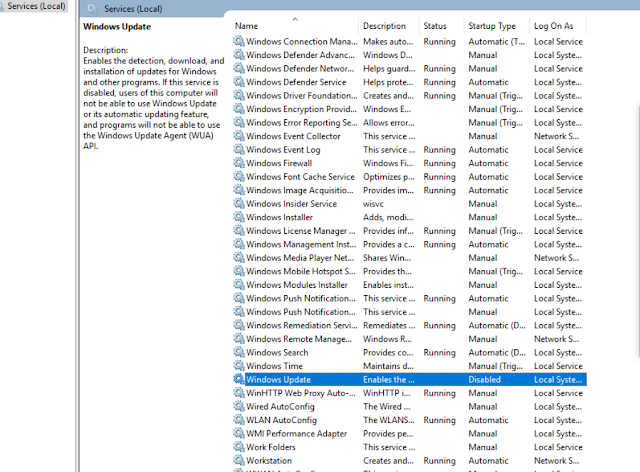The width and height of the screenshot is (640, 472).
Task: Click the gear icon beside Windows Font Cache Service
Action: [x=239, y=176]
